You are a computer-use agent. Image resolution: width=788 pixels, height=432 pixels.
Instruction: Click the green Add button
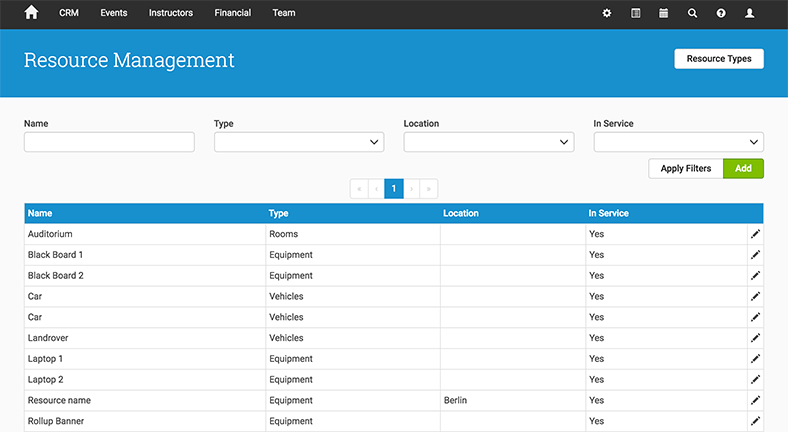(x=743, y=168)
